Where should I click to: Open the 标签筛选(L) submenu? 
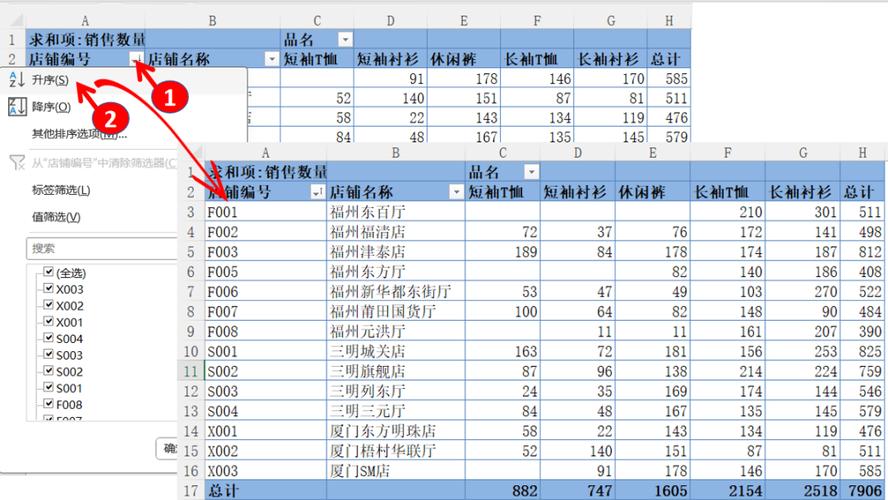(x=61, y=190)
